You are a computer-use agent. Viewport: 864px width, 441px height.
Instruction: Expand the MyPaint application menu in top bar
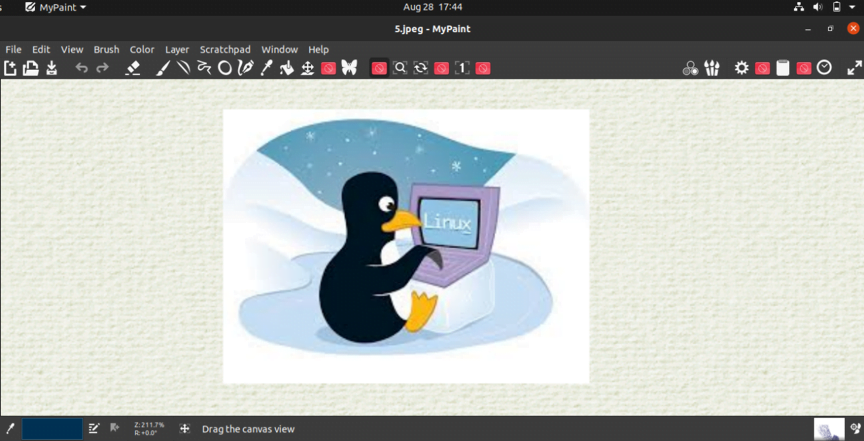(x=56, y=7)
